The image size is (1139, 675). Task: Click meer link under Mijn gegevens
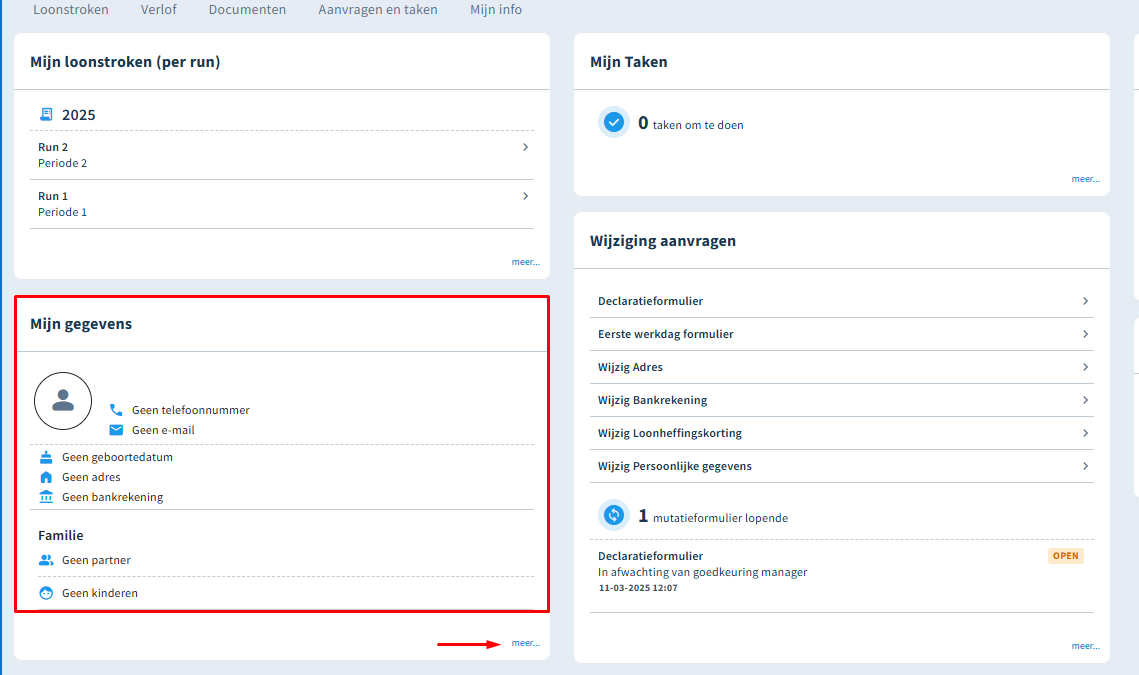pos(525,643)
